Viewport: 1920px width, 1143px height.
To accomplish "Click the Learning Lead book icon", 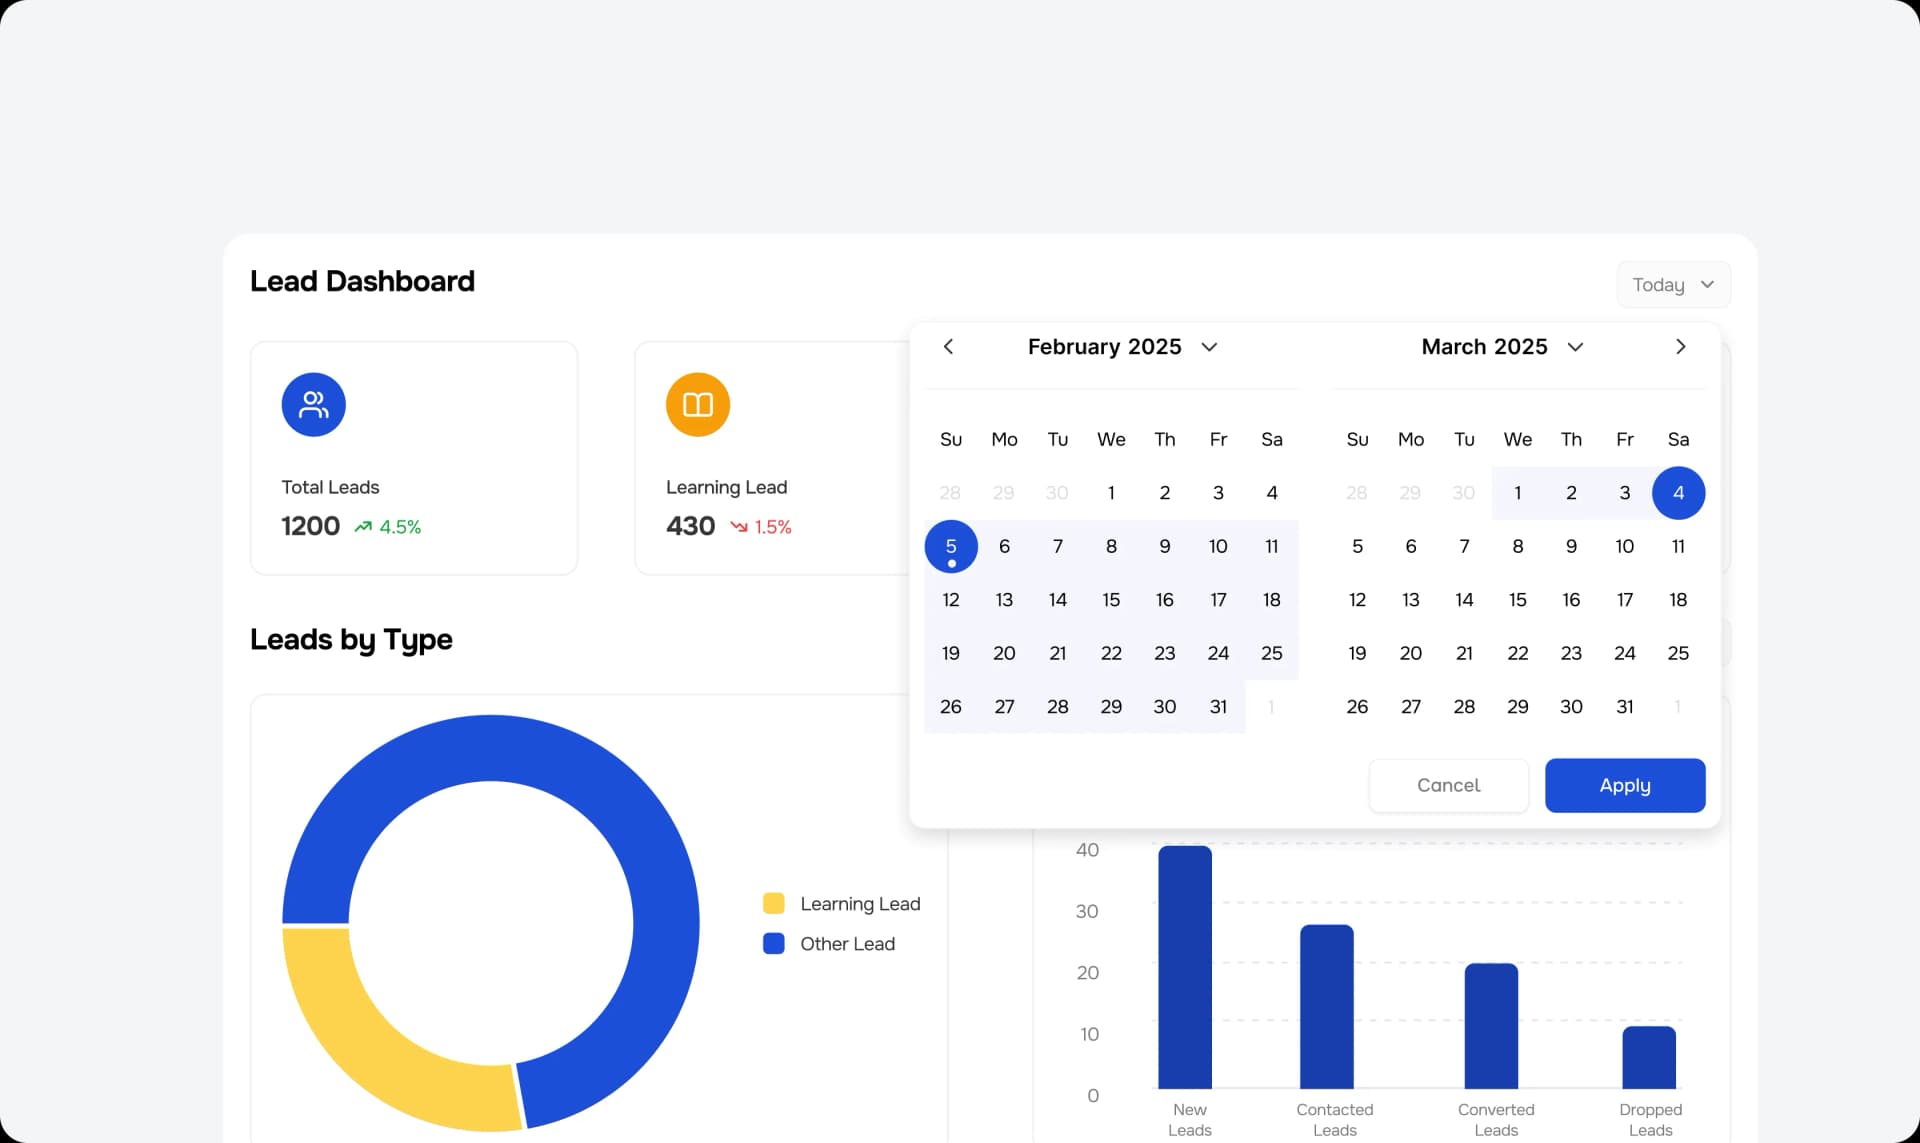I will [x=697, y=404].
